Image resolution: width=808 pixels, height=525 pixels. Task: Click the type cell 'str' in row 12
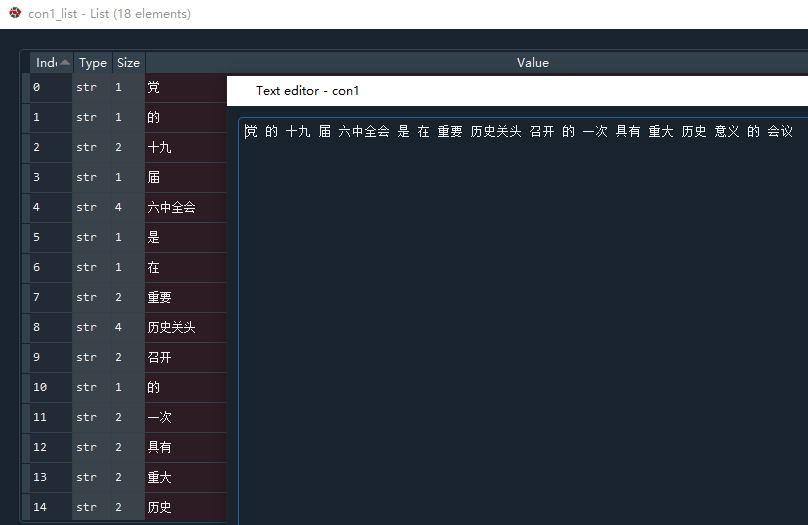click(x=92, y=447)
